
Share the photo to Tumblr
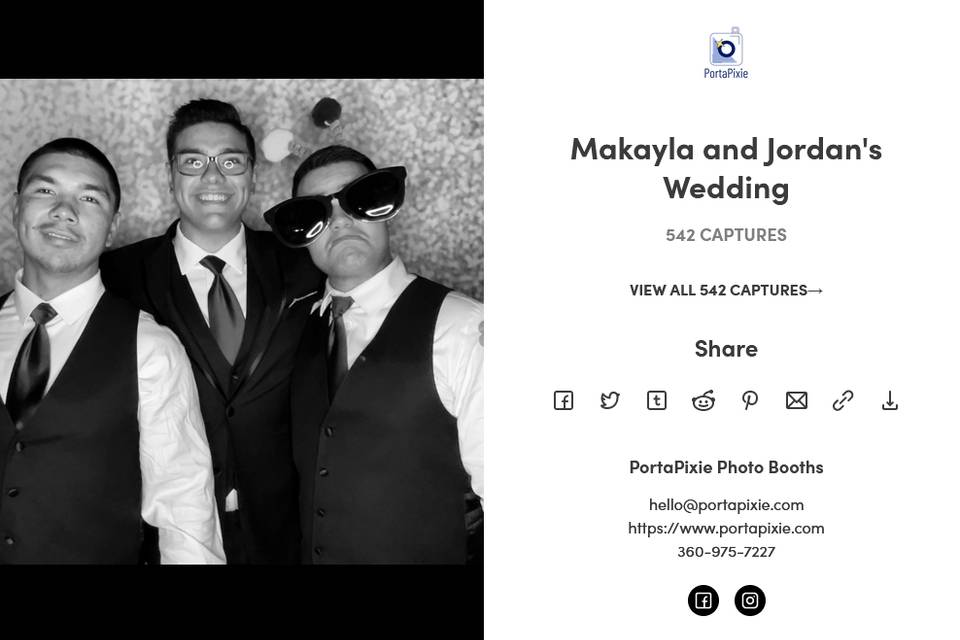pos(656,401)
